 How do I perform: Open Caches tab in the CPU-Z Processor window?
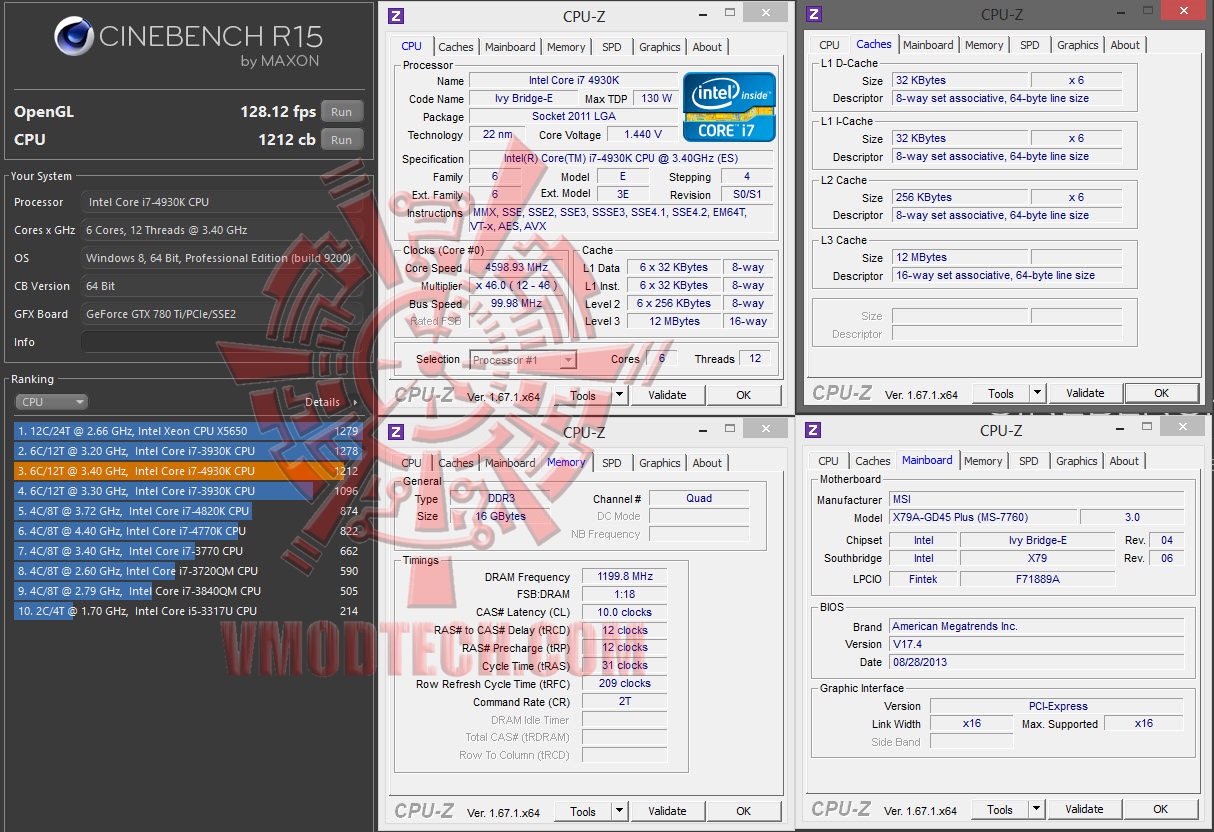pyautogui.click(x=456, y=47)
